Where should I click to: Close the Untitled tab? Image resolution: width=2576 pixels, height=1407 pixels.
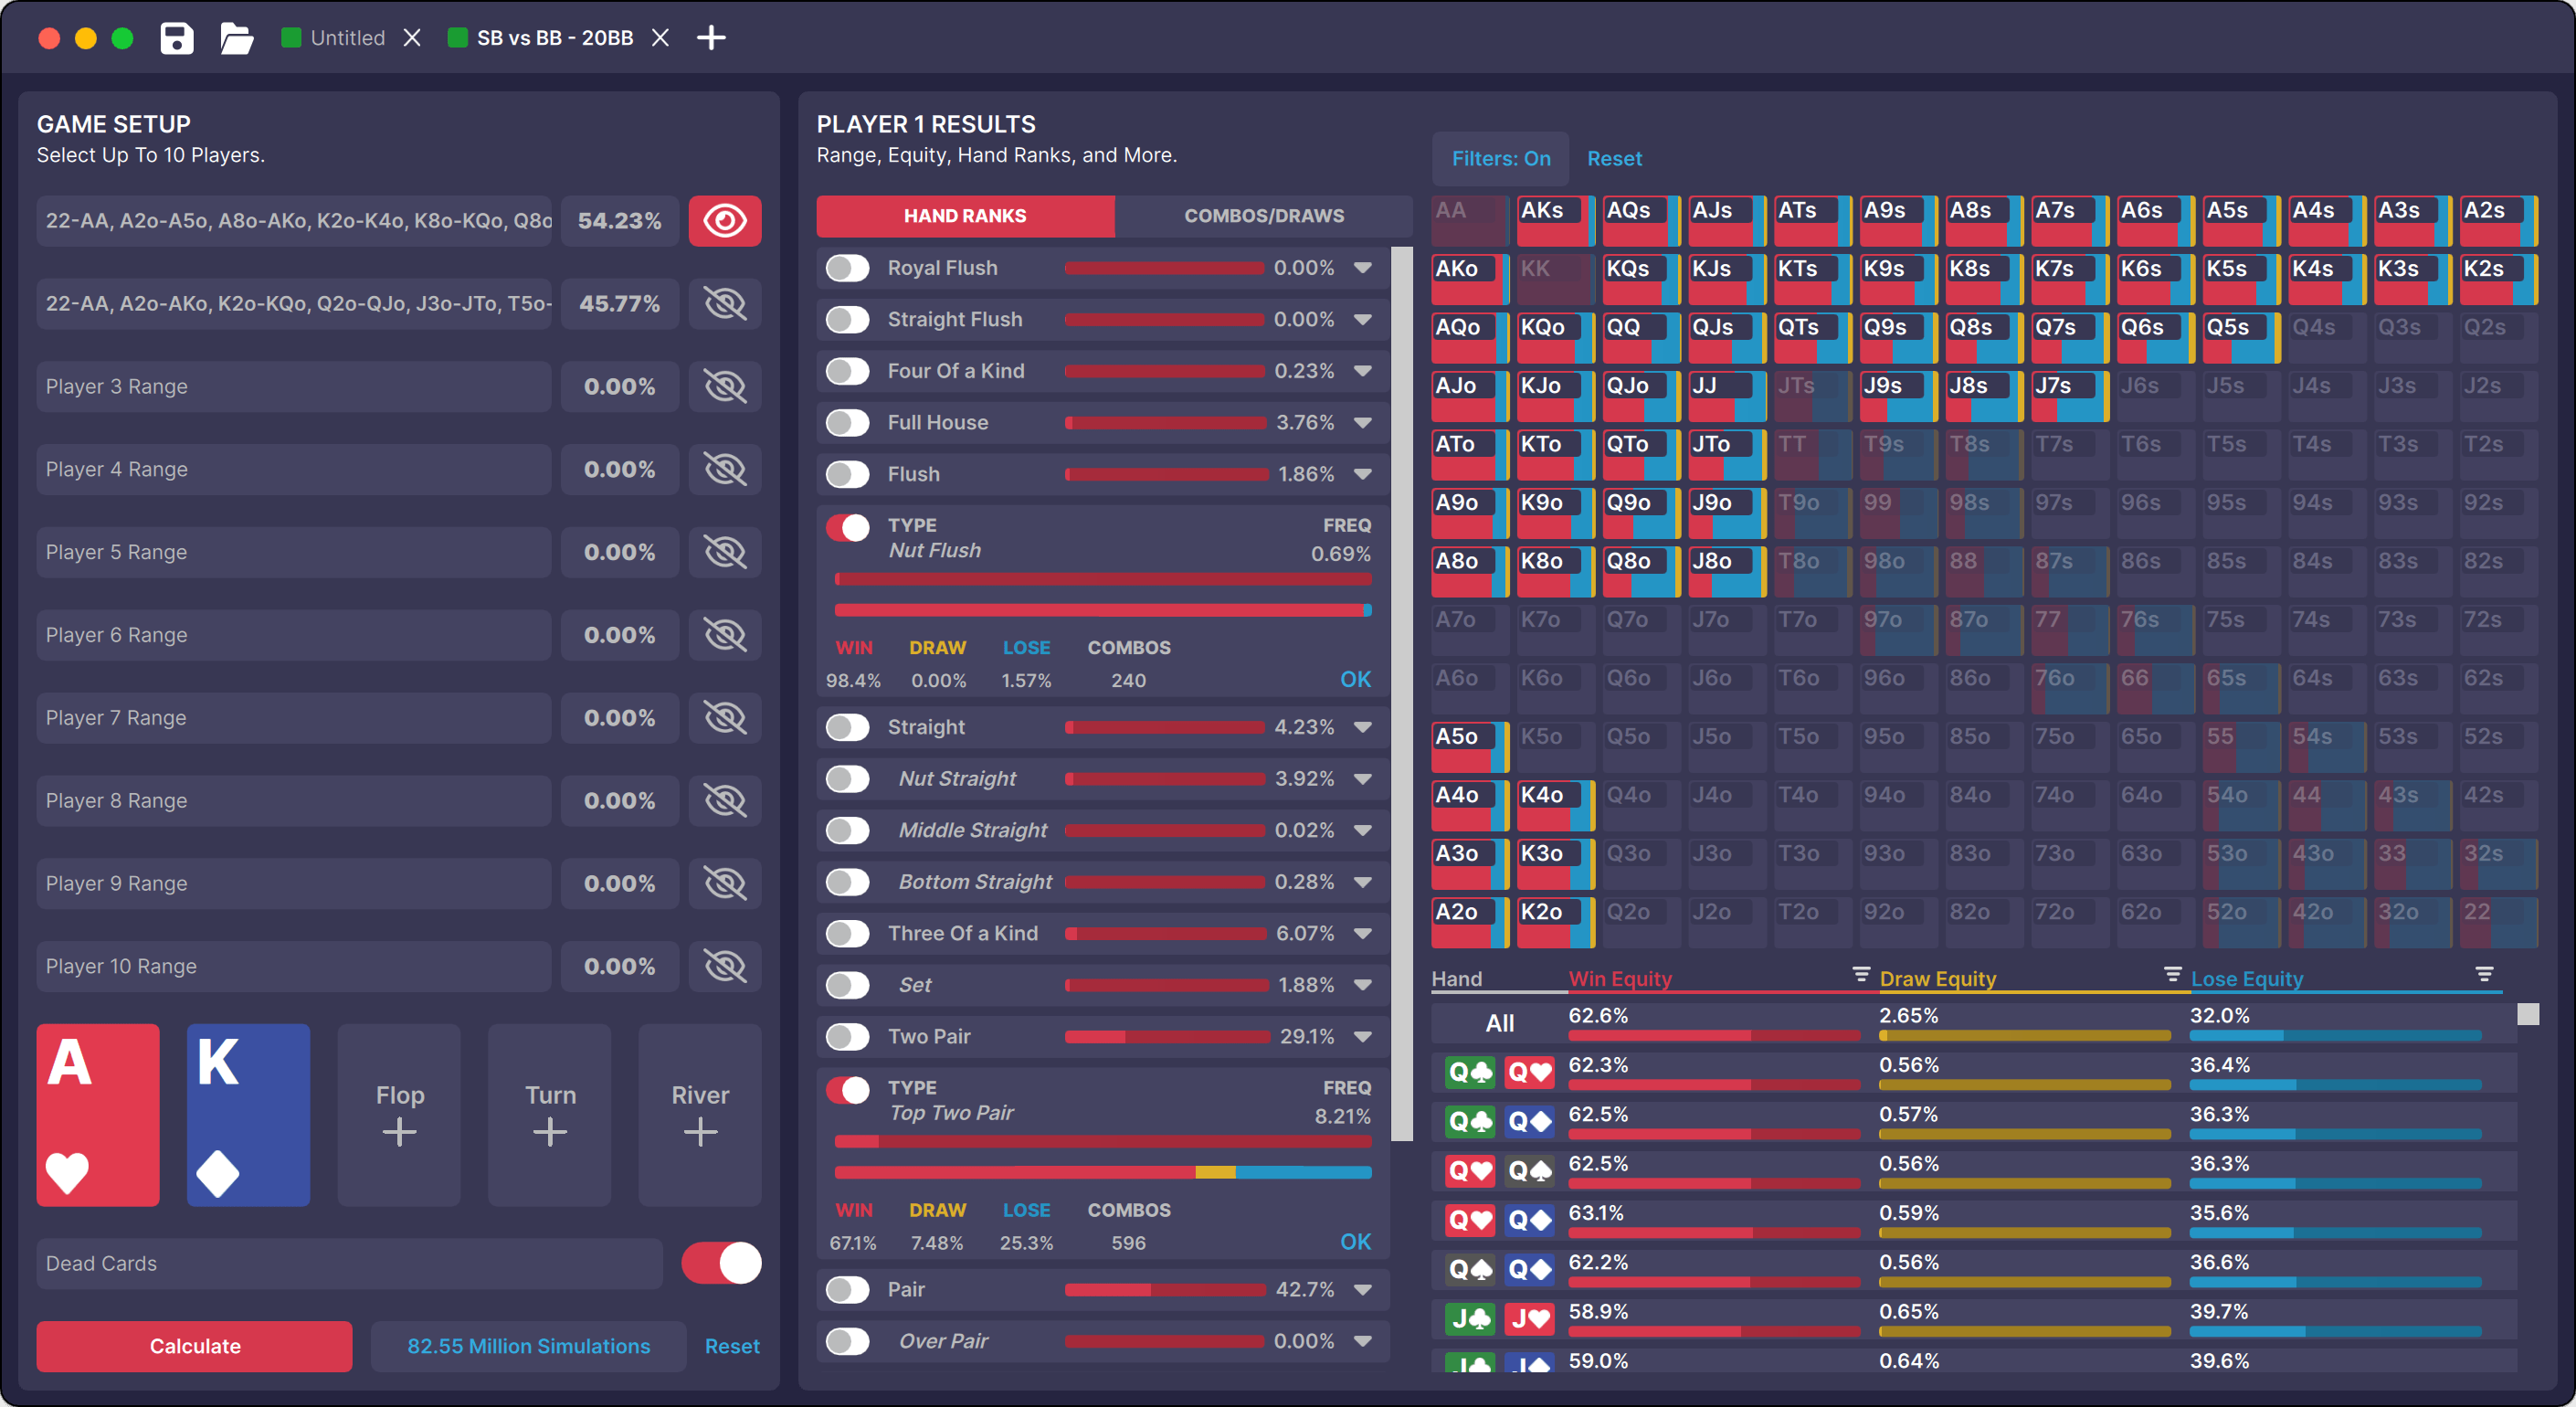tap(412, 38)
